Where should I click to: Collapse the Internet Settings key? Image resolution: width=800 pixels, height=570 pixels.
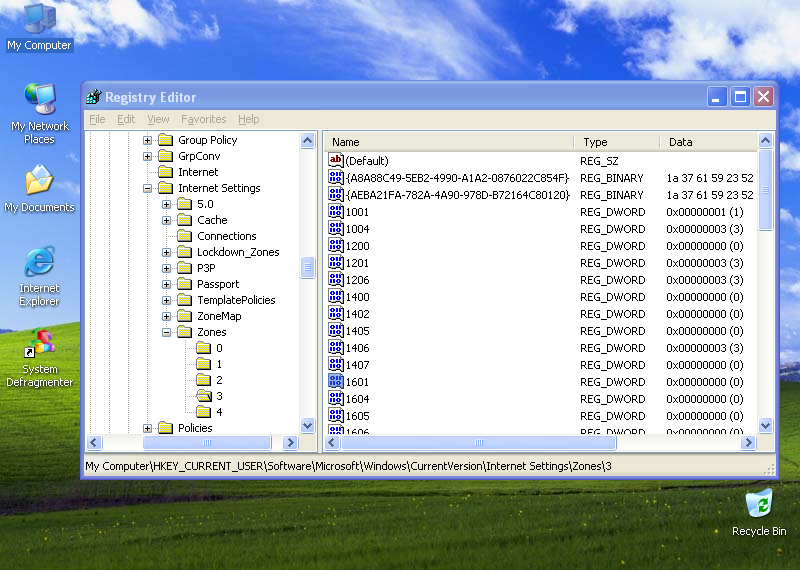147,188
